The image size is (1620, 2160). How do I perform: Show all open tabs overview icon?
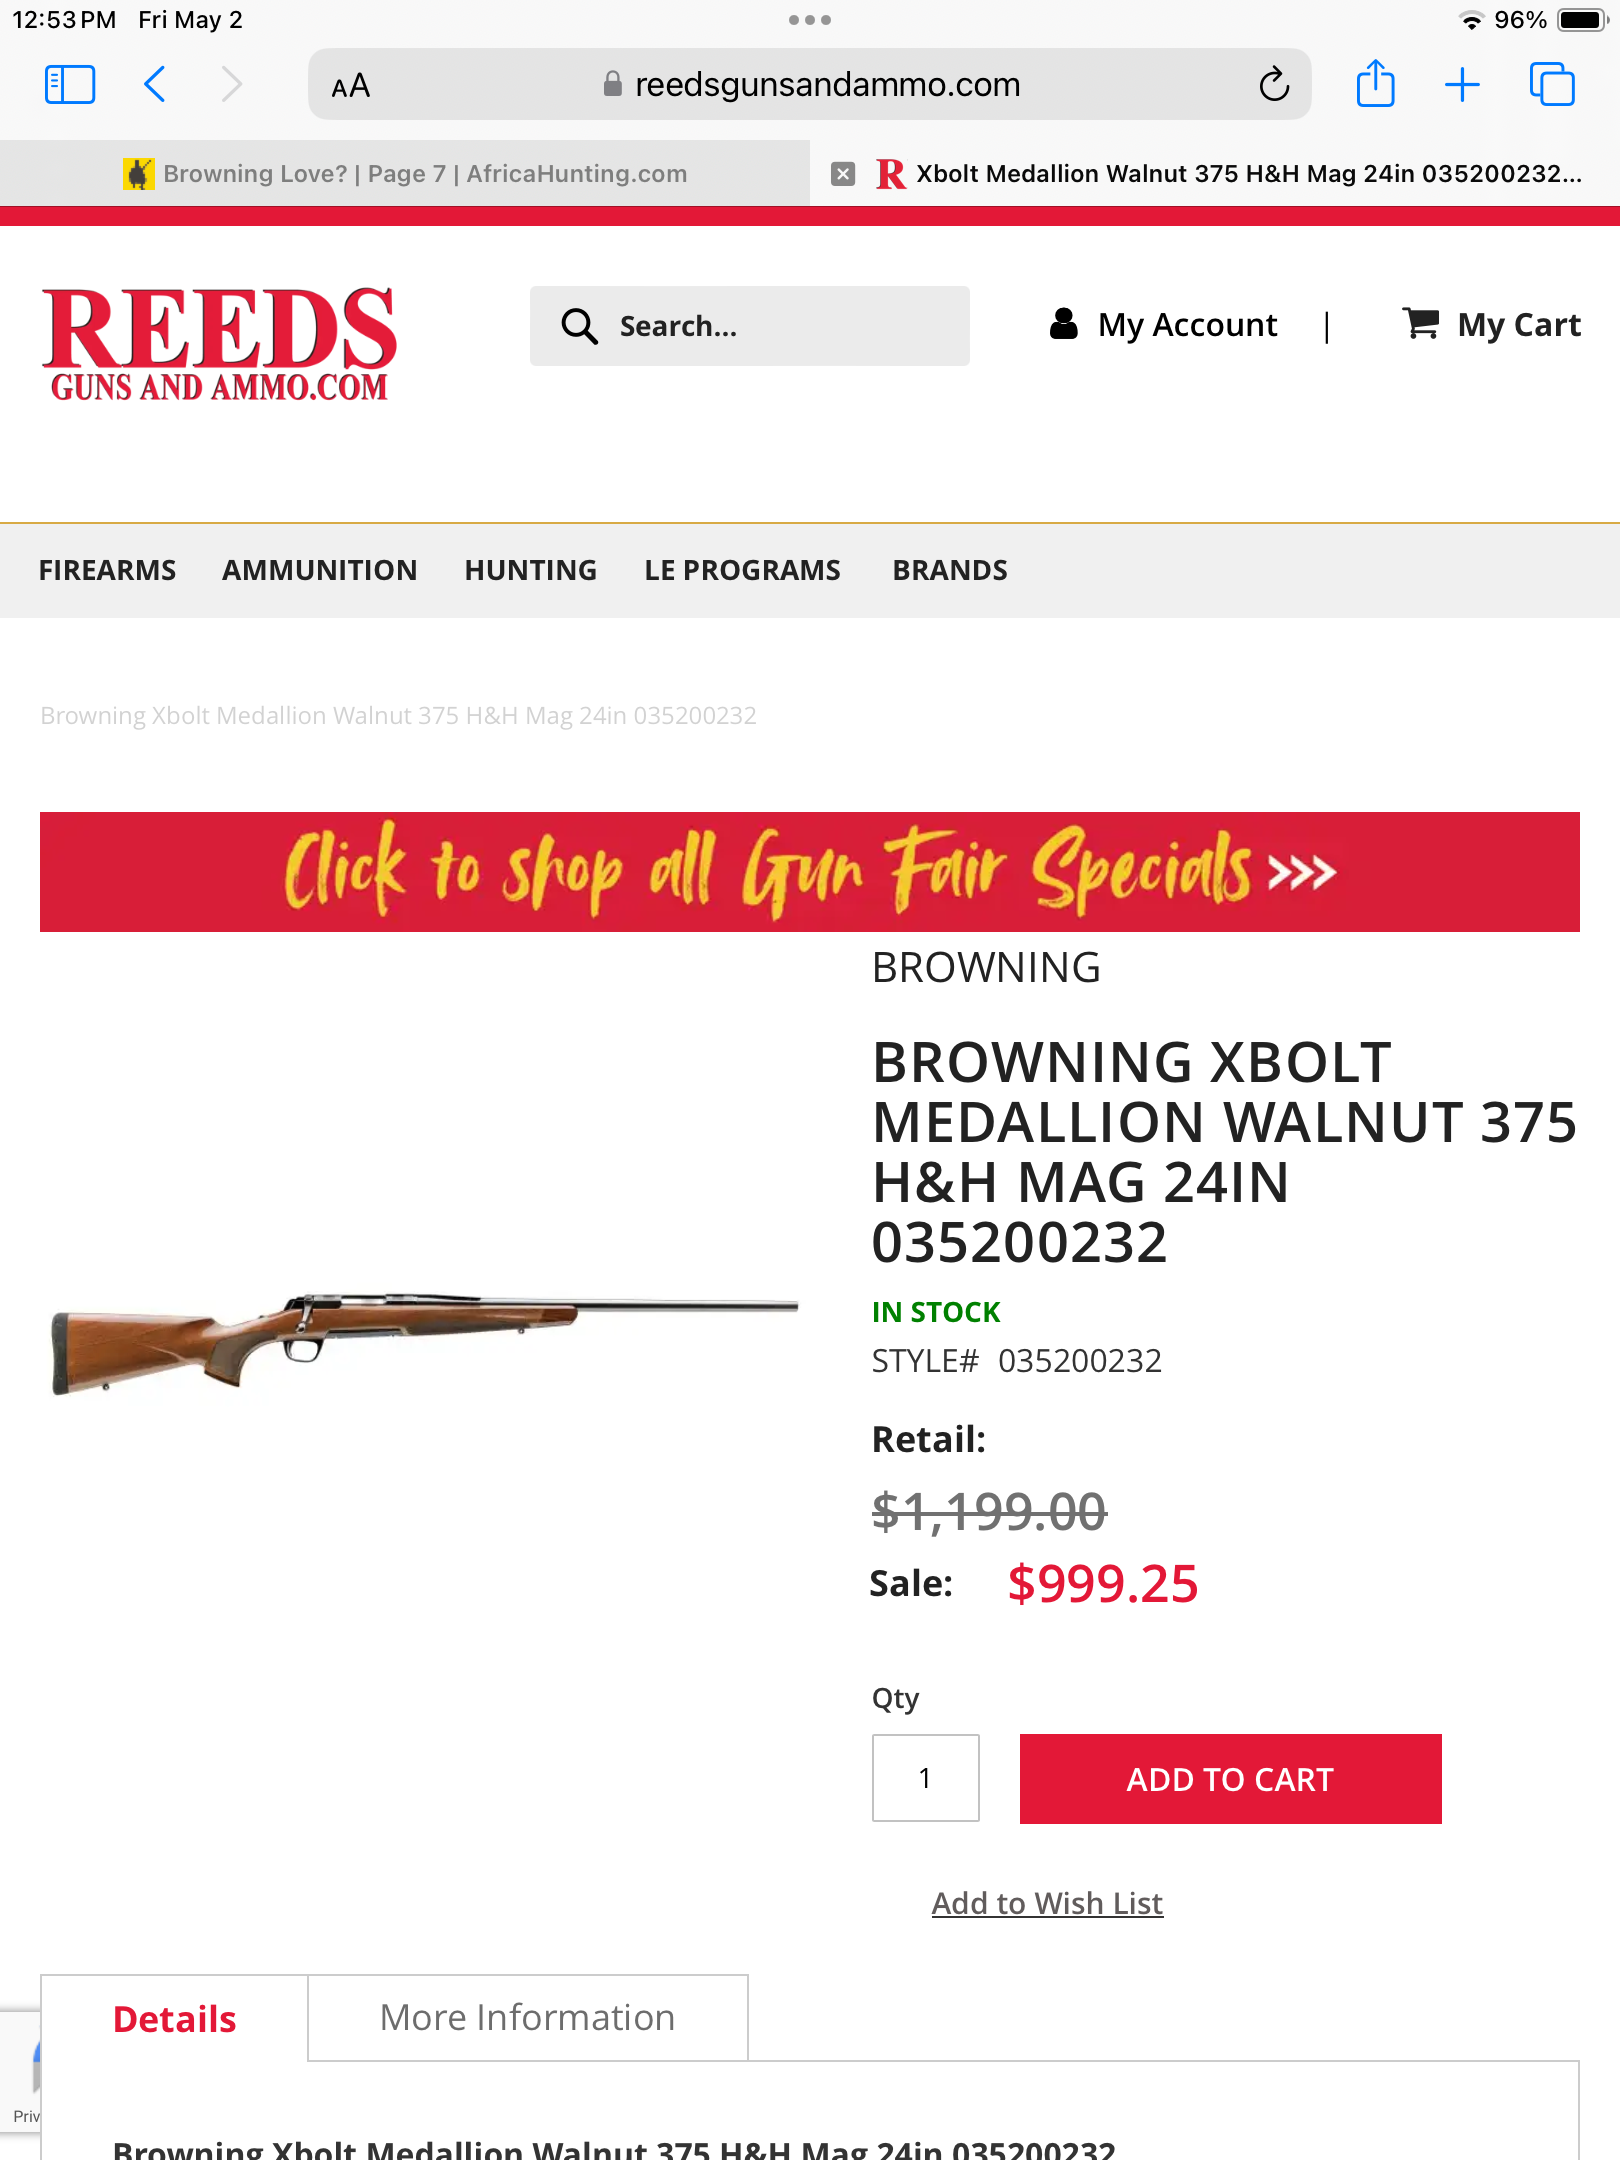pyautogui.click(x=1551, y=85)
